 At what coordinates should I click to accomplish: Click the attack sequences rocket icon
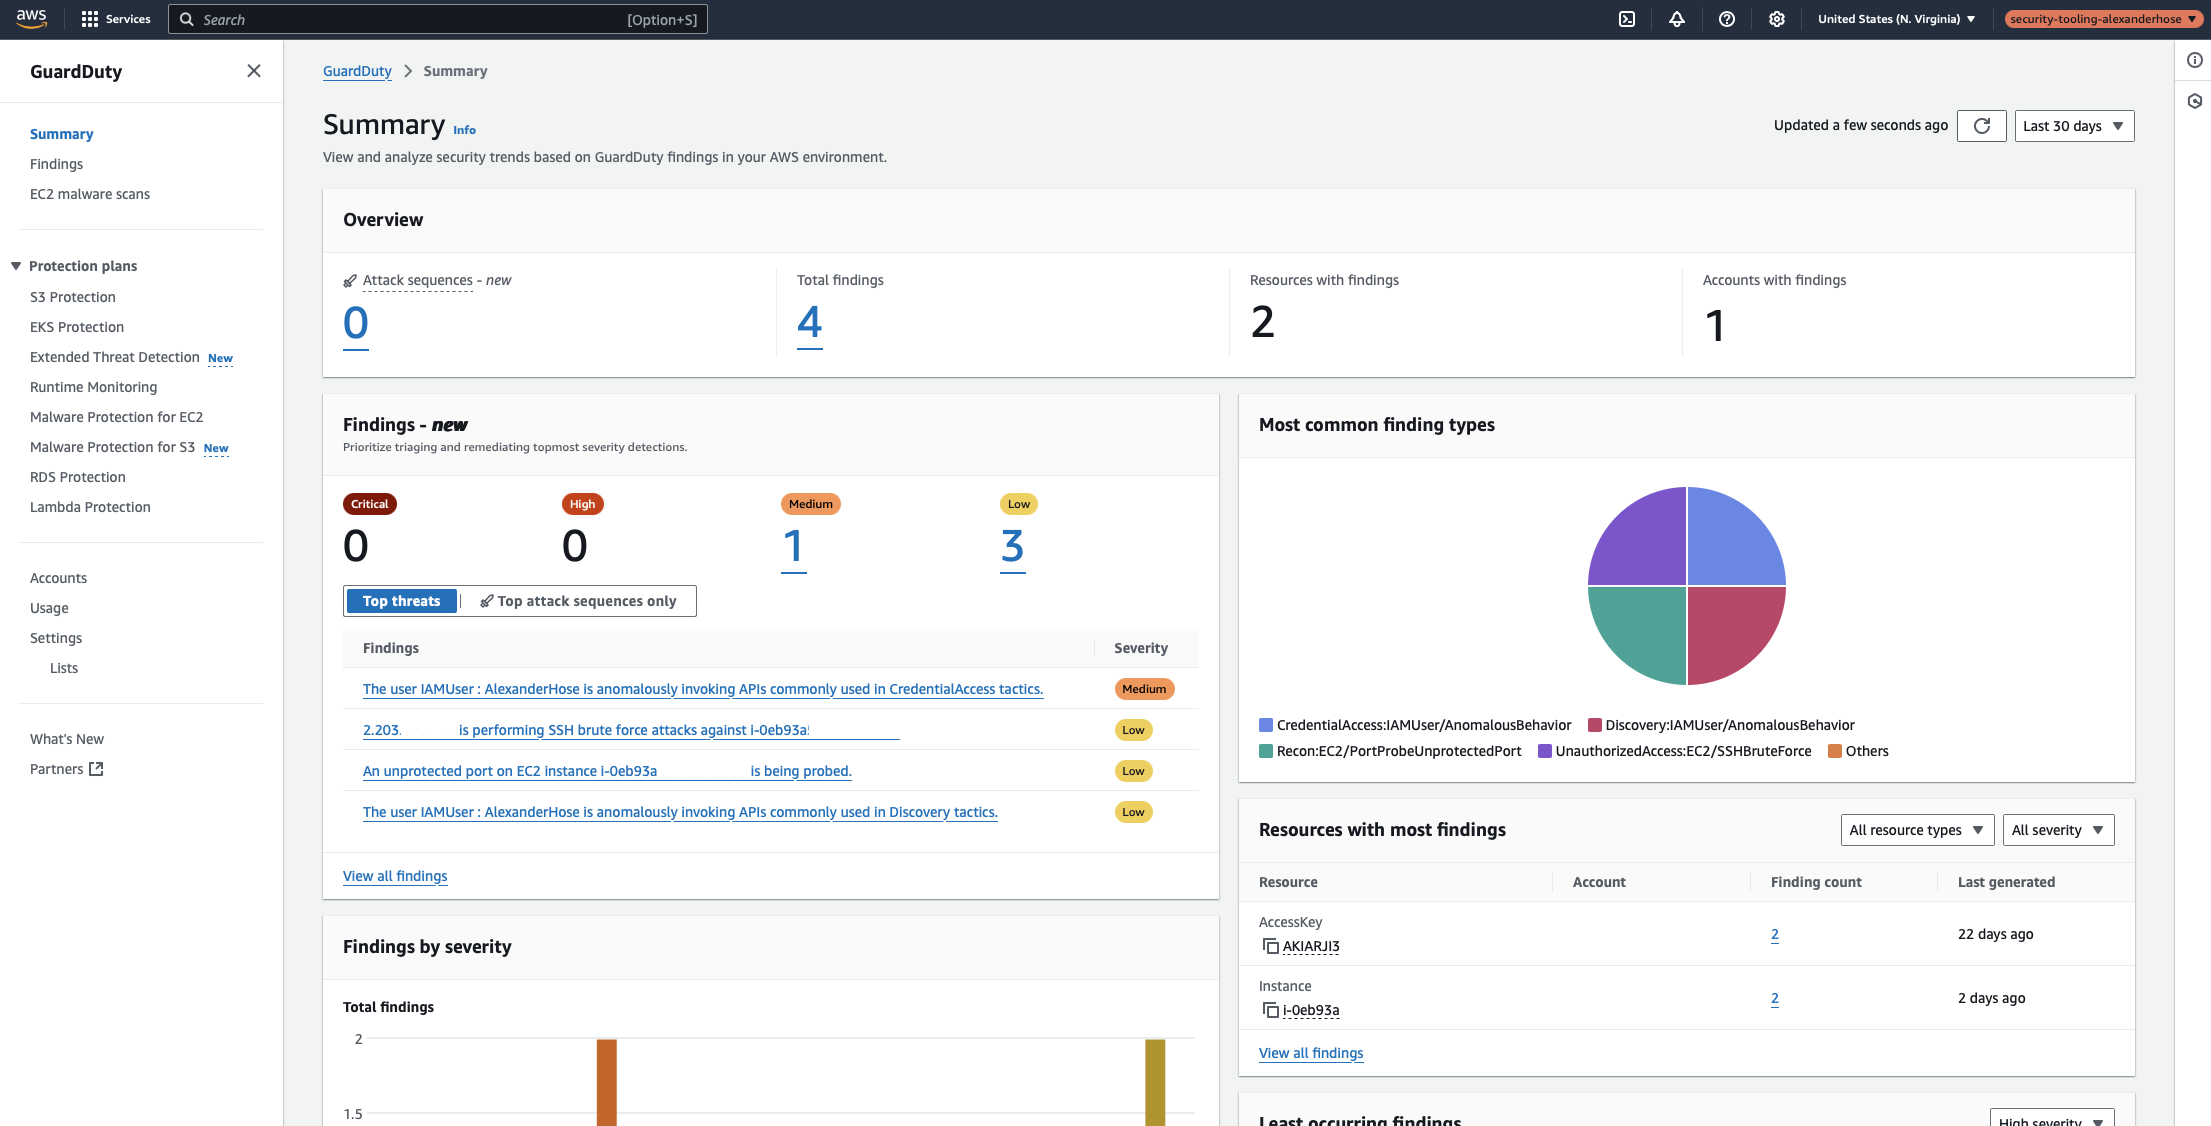350,281
